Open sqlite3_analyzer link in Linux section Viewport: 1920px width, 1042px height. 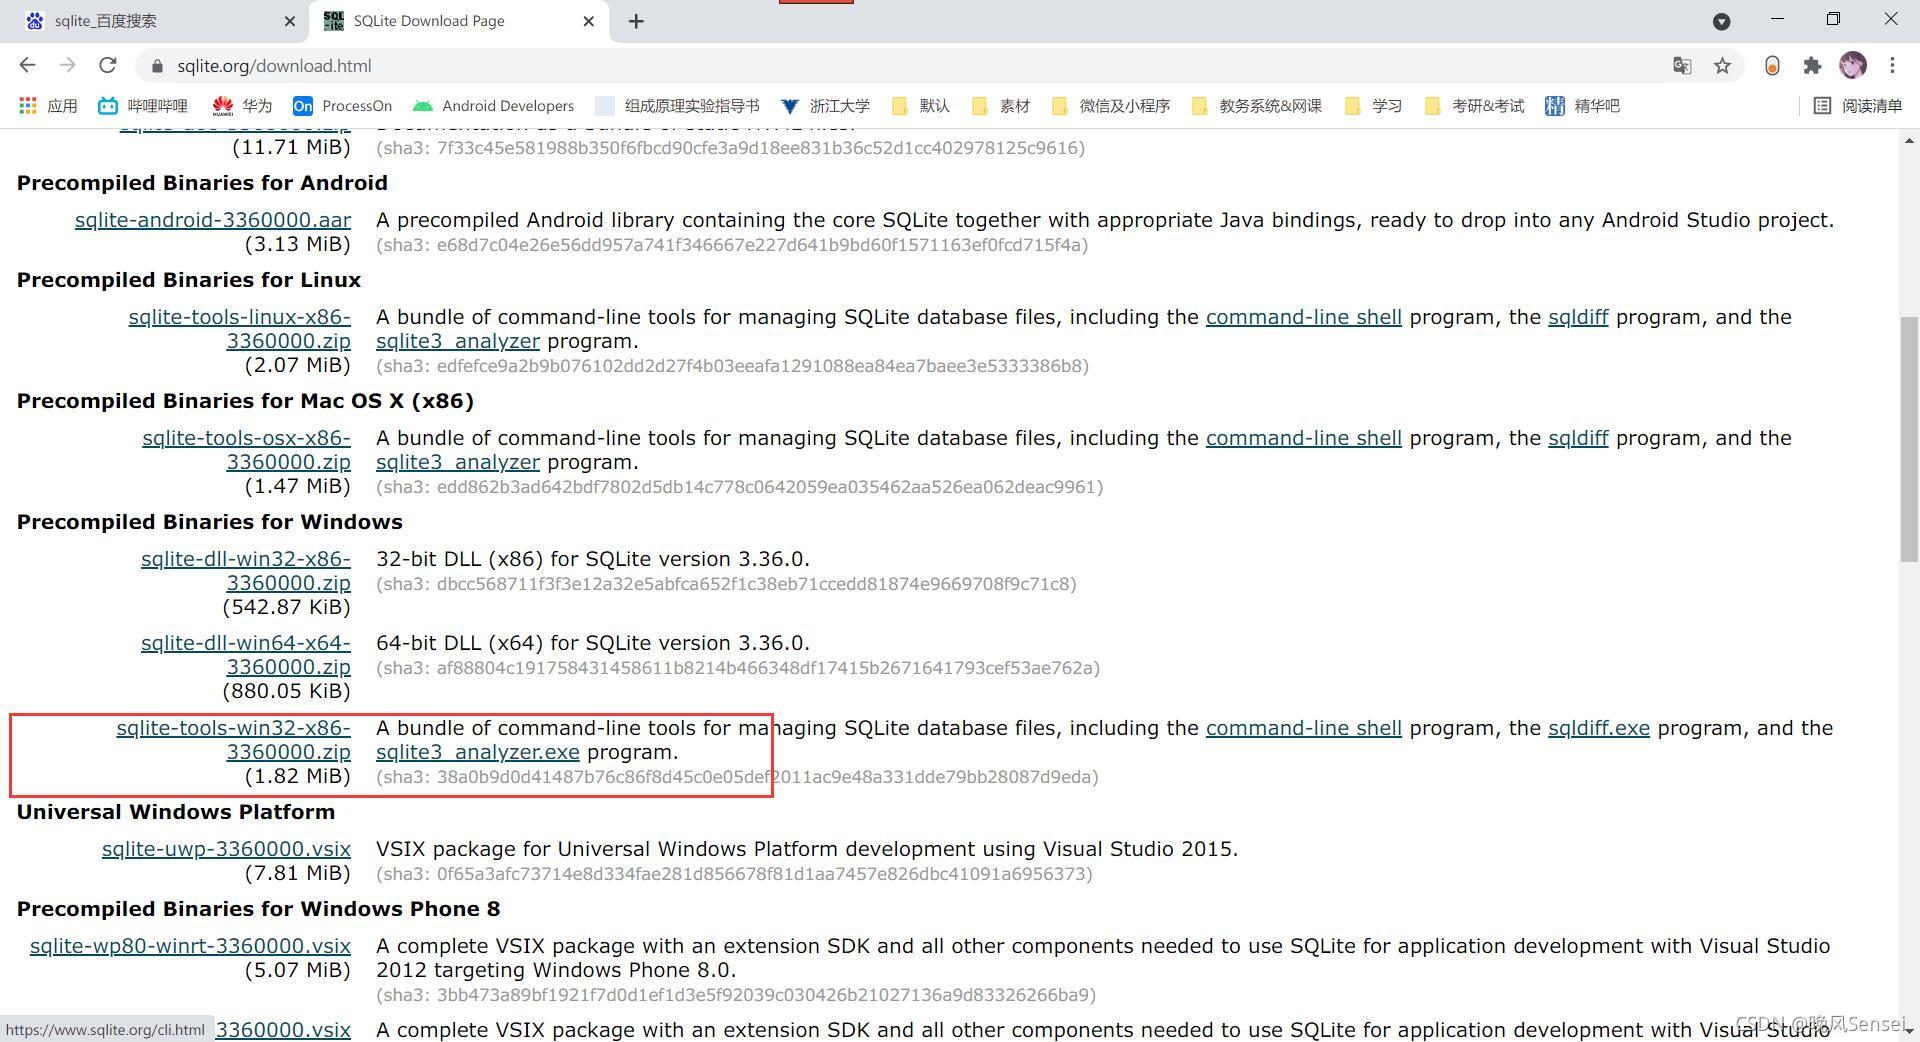(x=458, y=341)
